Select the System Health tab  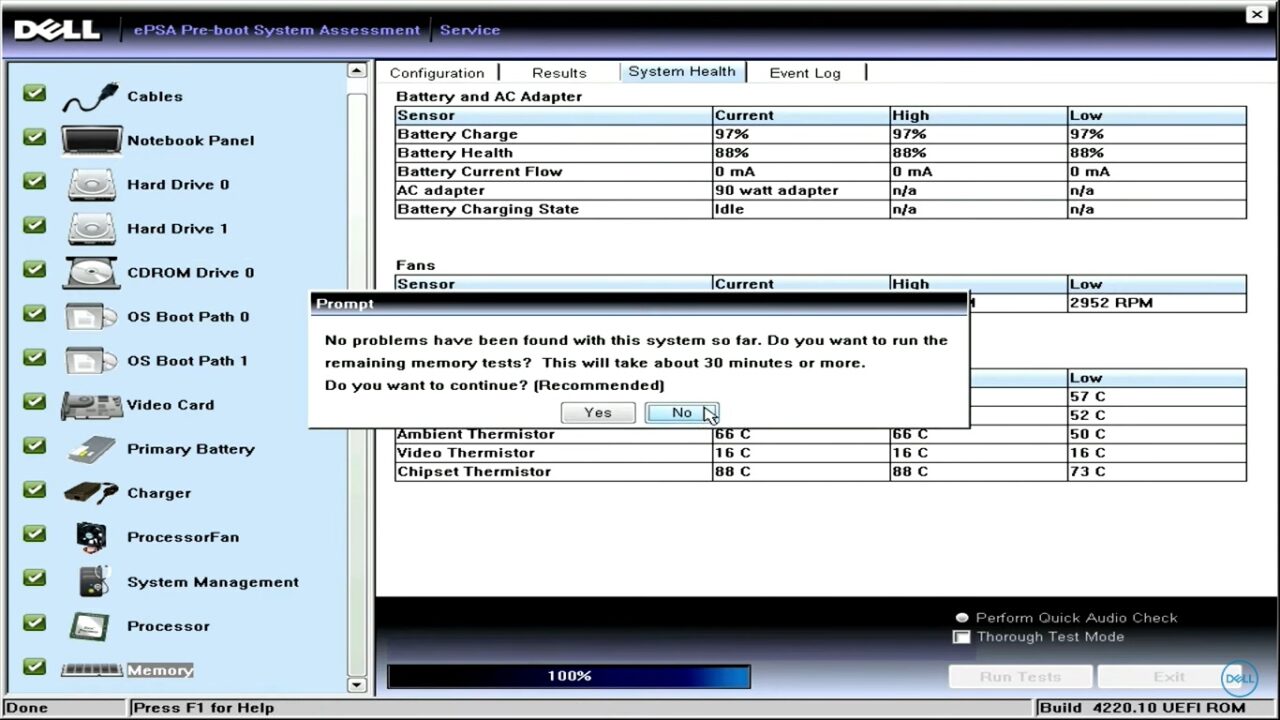coord(682,72)
